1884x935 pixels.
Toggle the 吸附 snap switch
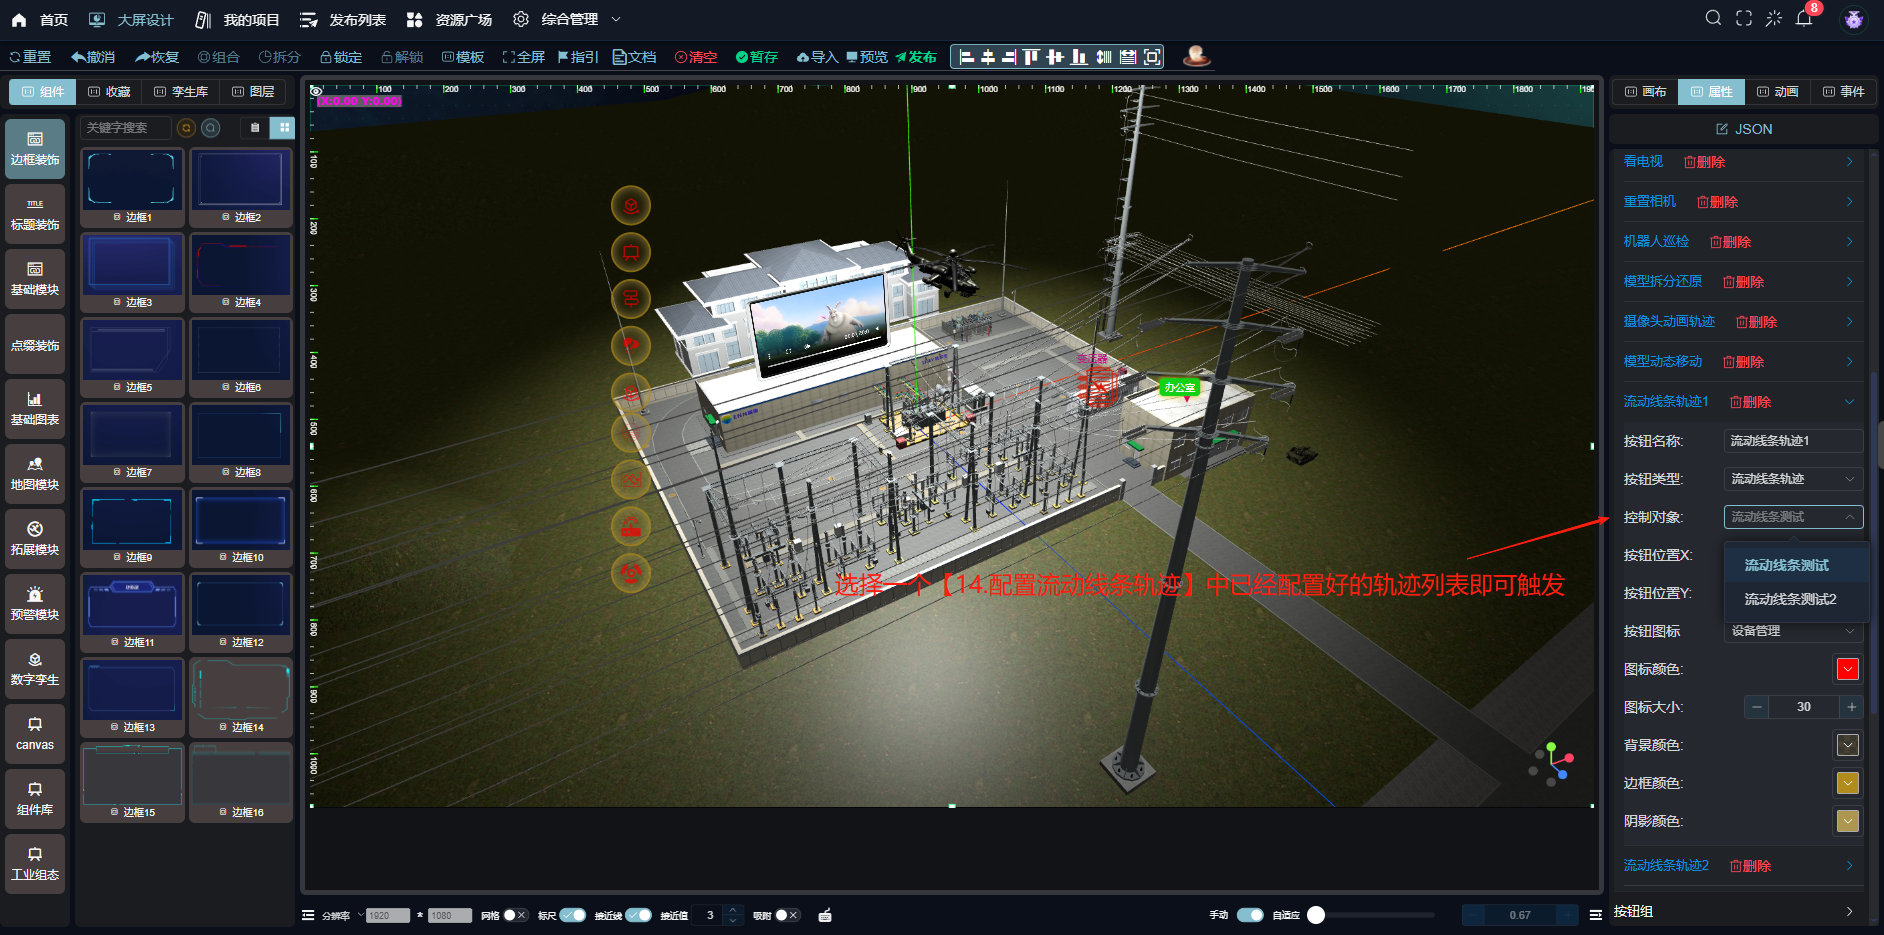point(787,915)
